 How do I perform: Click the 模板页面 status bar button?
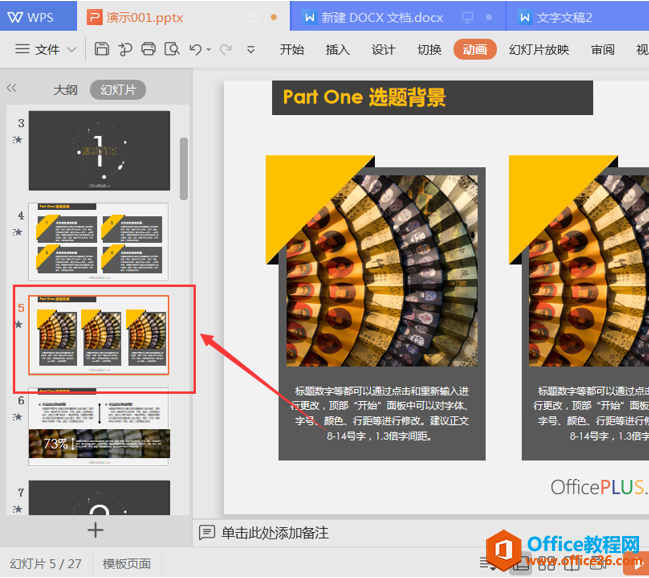(127, 564)
